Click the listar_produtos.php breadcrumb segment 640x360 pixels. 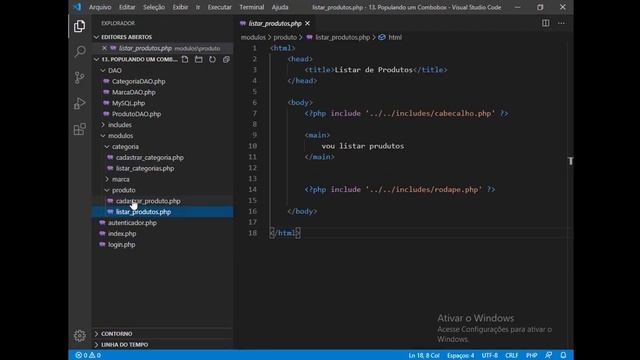click(342, 38)
